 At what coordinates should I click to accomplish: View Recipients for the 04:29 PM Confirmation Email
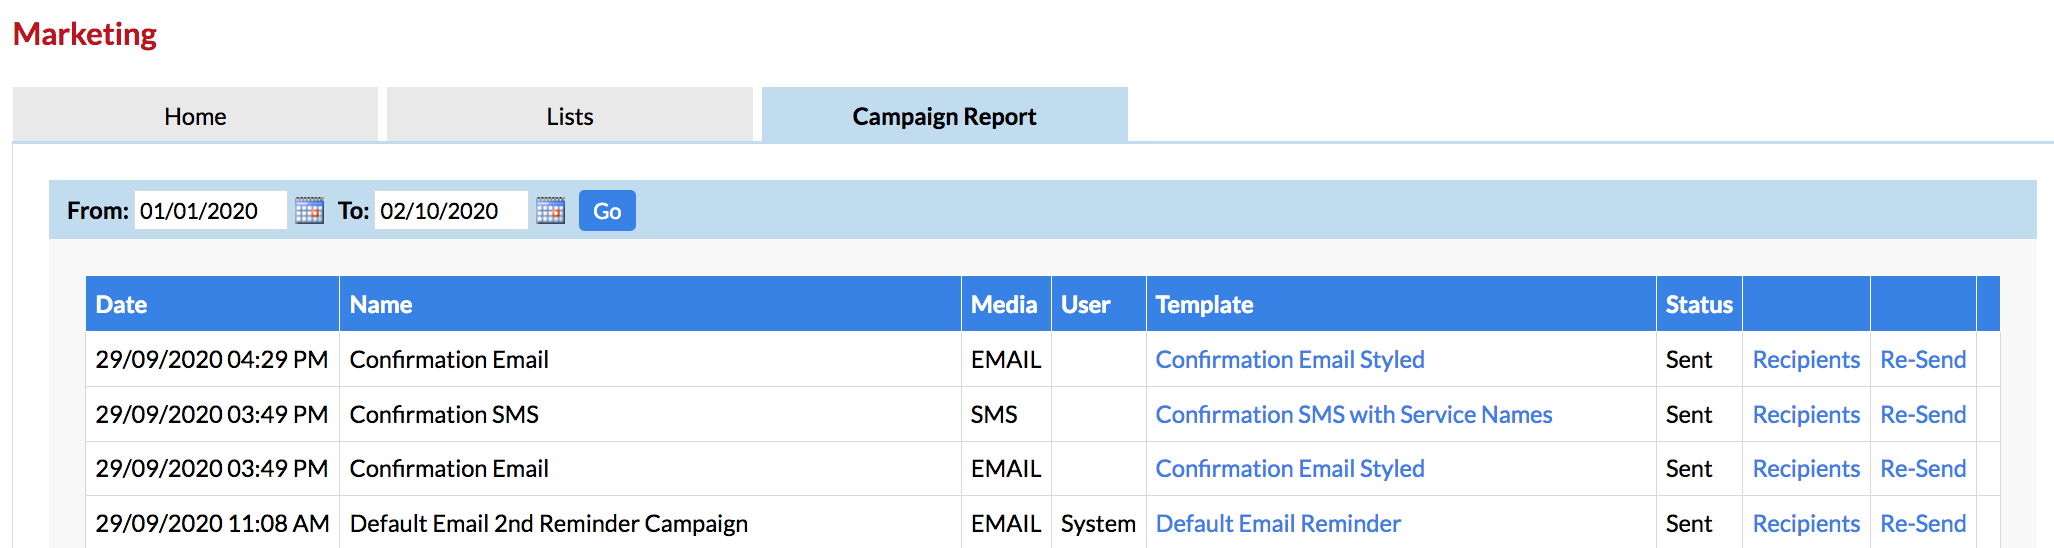[1806, 360]
